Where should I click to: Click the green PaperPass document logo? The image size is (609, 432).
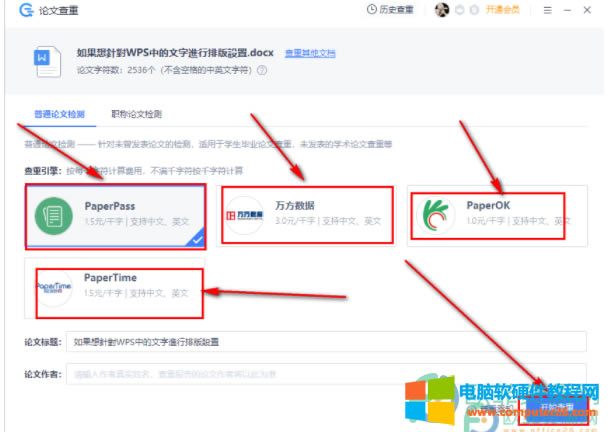pyautogui.click(x=54, y=216)
